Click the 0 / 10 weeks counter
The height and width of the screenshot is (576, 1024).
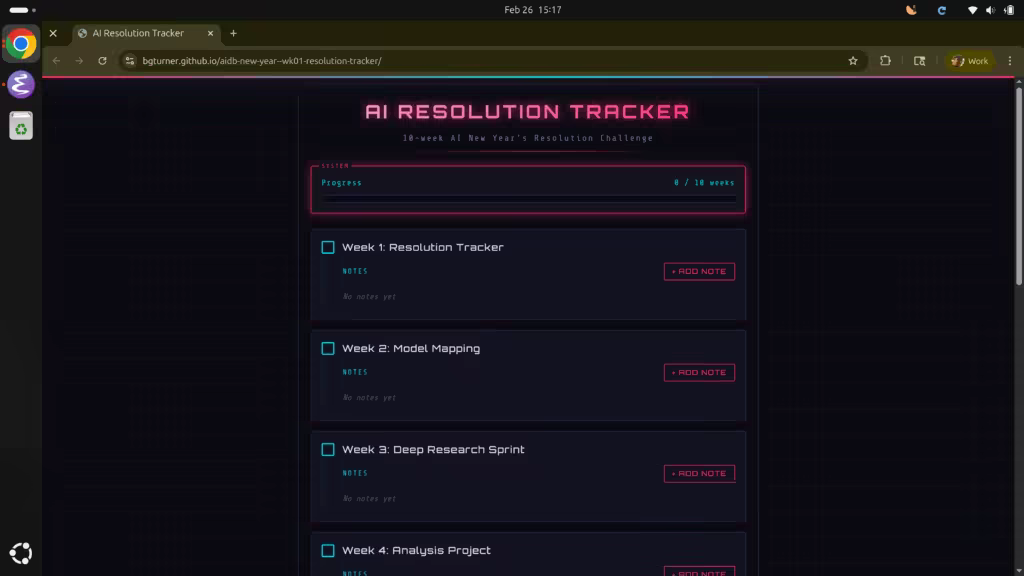[x=704, y=183]
